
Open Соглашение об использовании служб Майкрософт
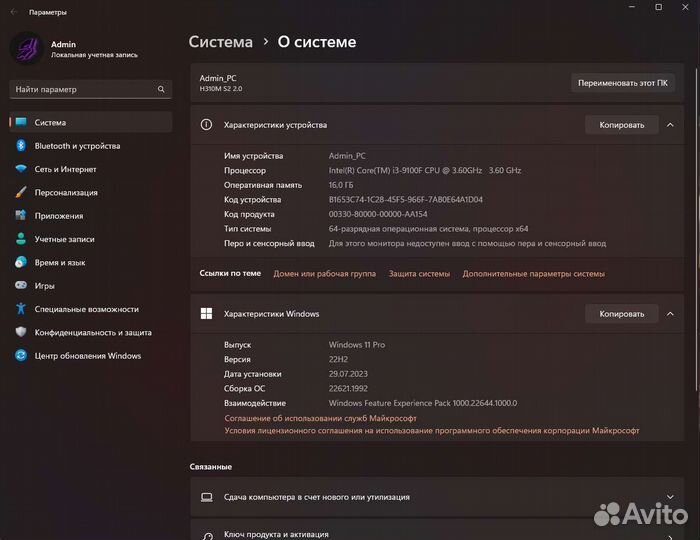tap(320, 418)
